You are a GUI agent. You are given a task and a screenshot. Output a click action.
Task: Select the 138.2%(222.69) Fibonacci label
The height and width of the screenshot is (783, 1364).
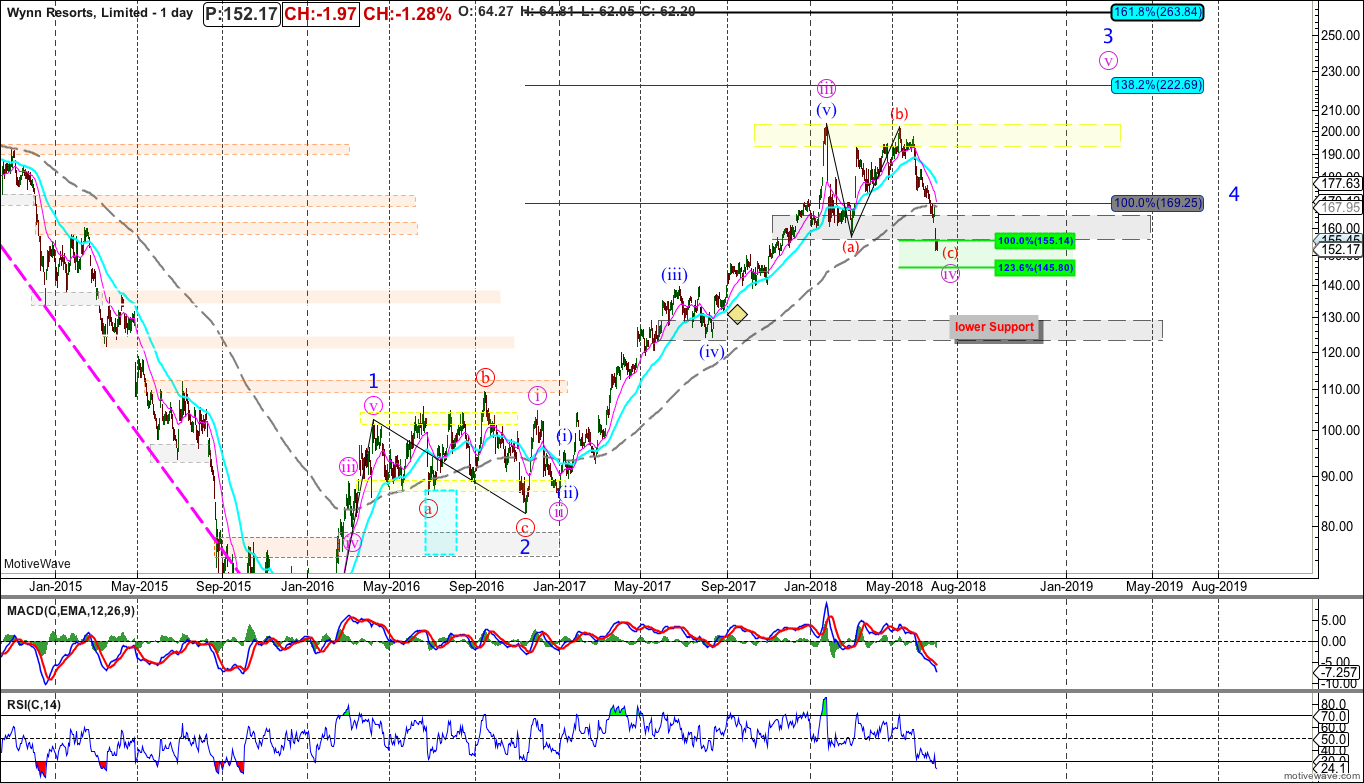pyautogui.click(x=1157, y=85)
